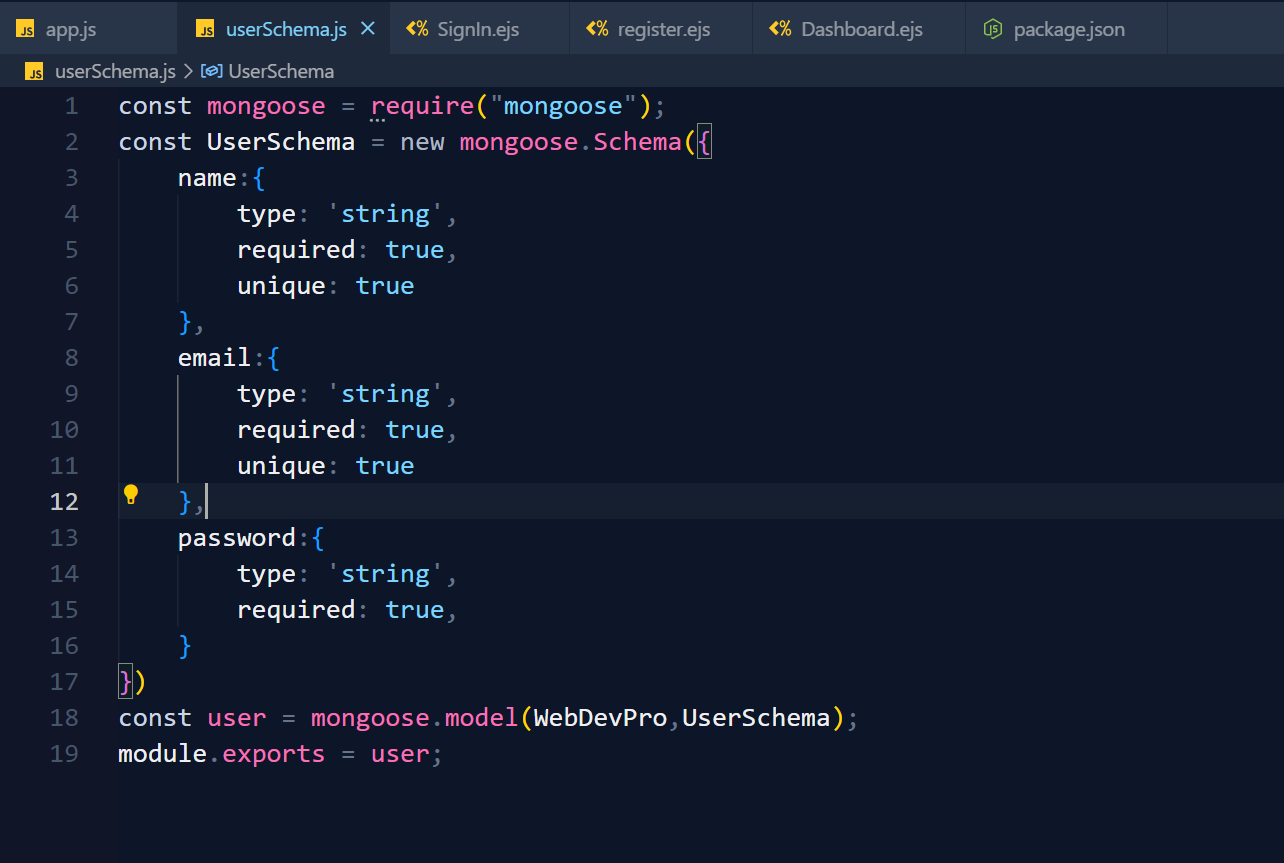Click the email key on line 8

tap(214, 358)
